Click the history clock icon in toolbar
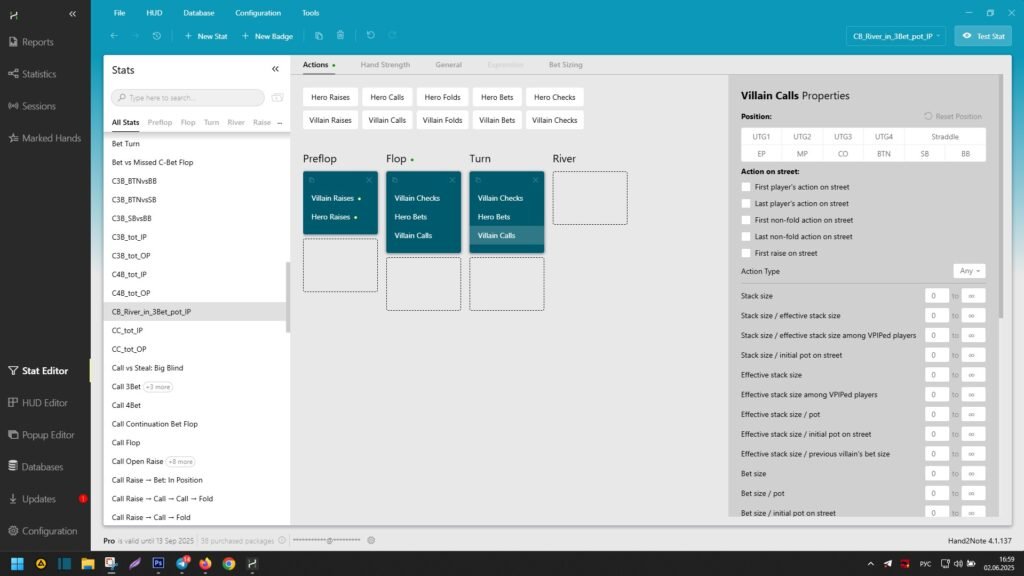 point(157,36)
